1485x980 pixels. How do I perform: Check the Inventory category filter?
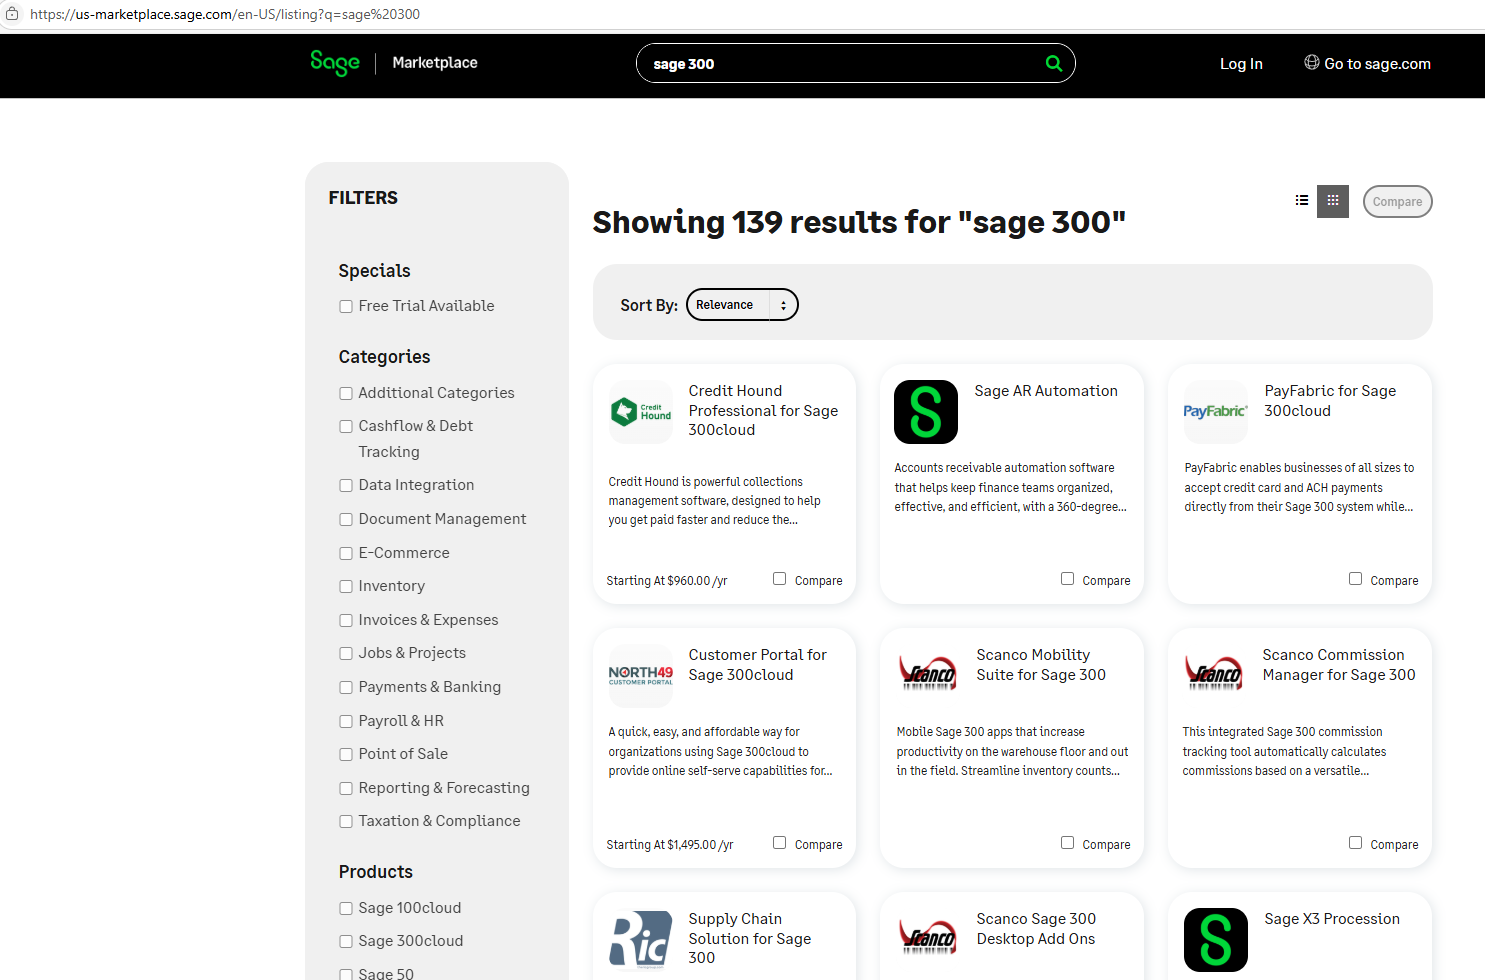pyautogui.click(x=346, y=587)
